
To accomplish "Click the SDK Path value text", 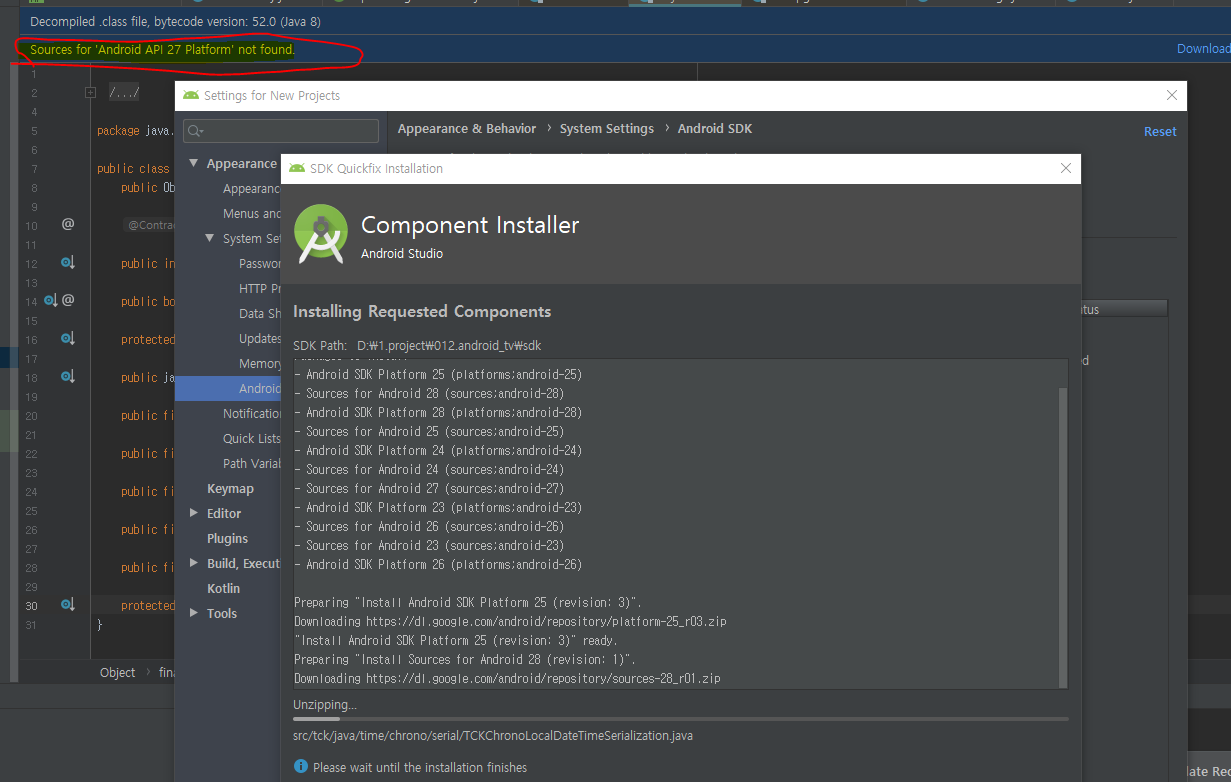I will (449, 346).
